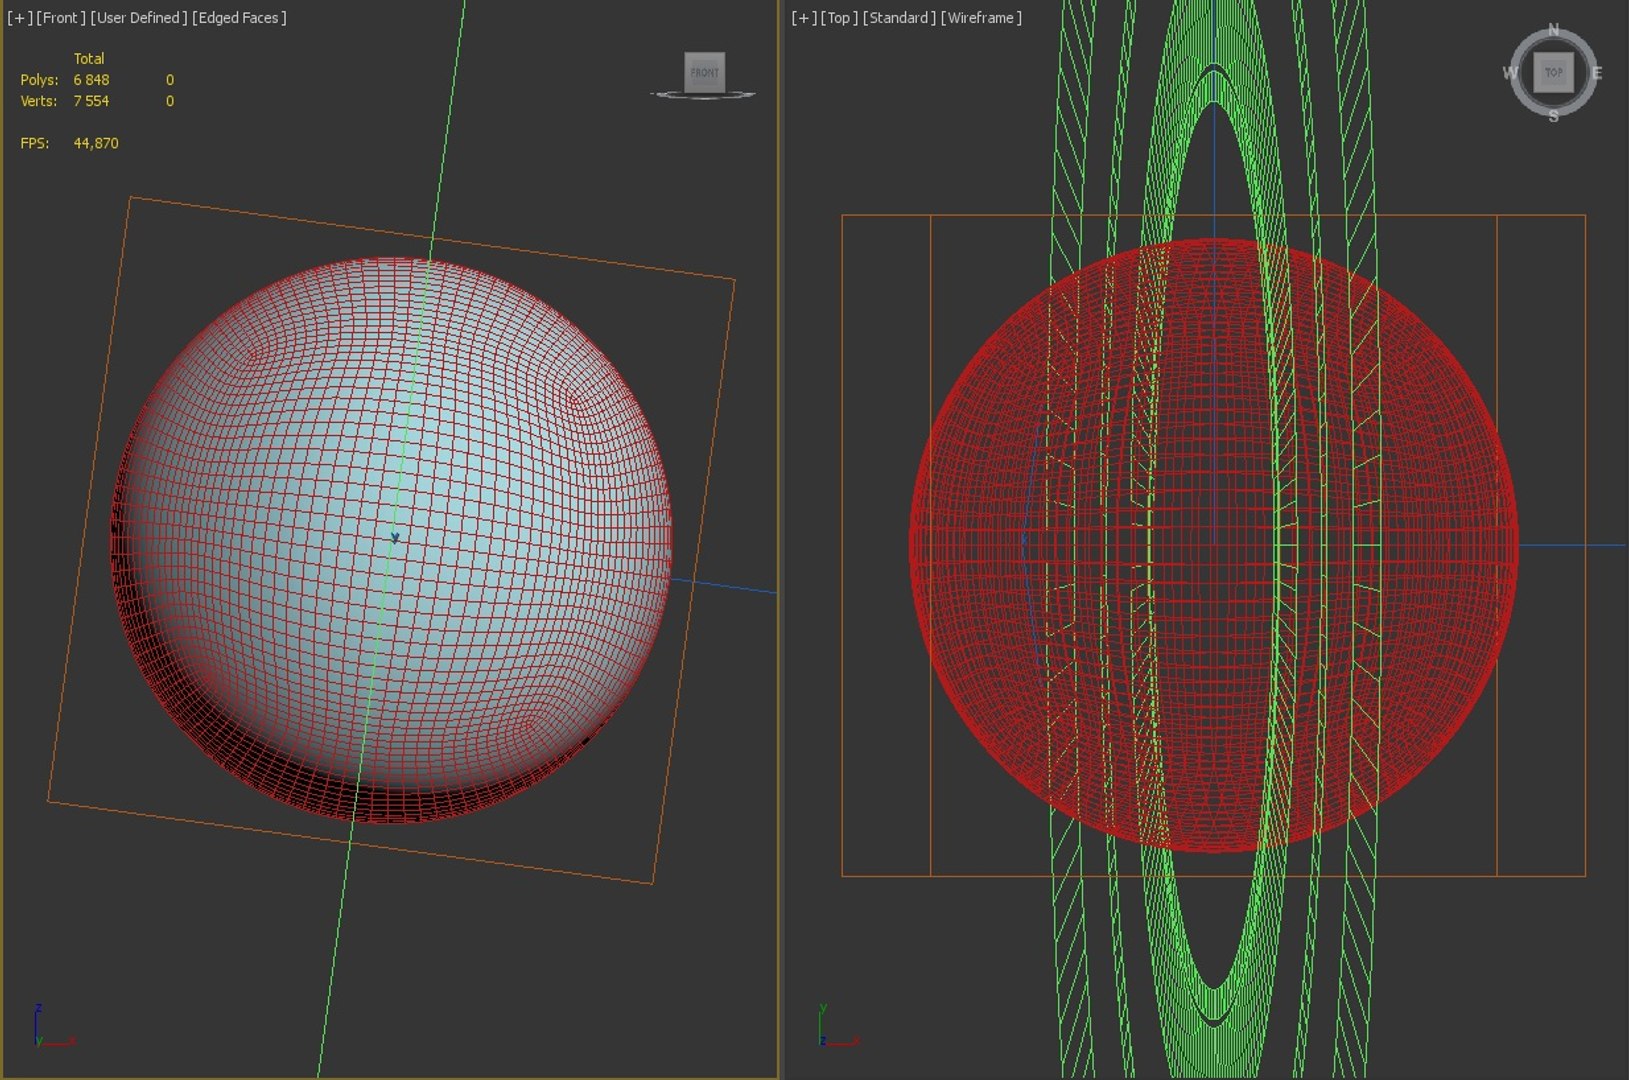Open the [Standard] quality preset menu
This screenshot has height=1080, width=1629.
(898, 18)
